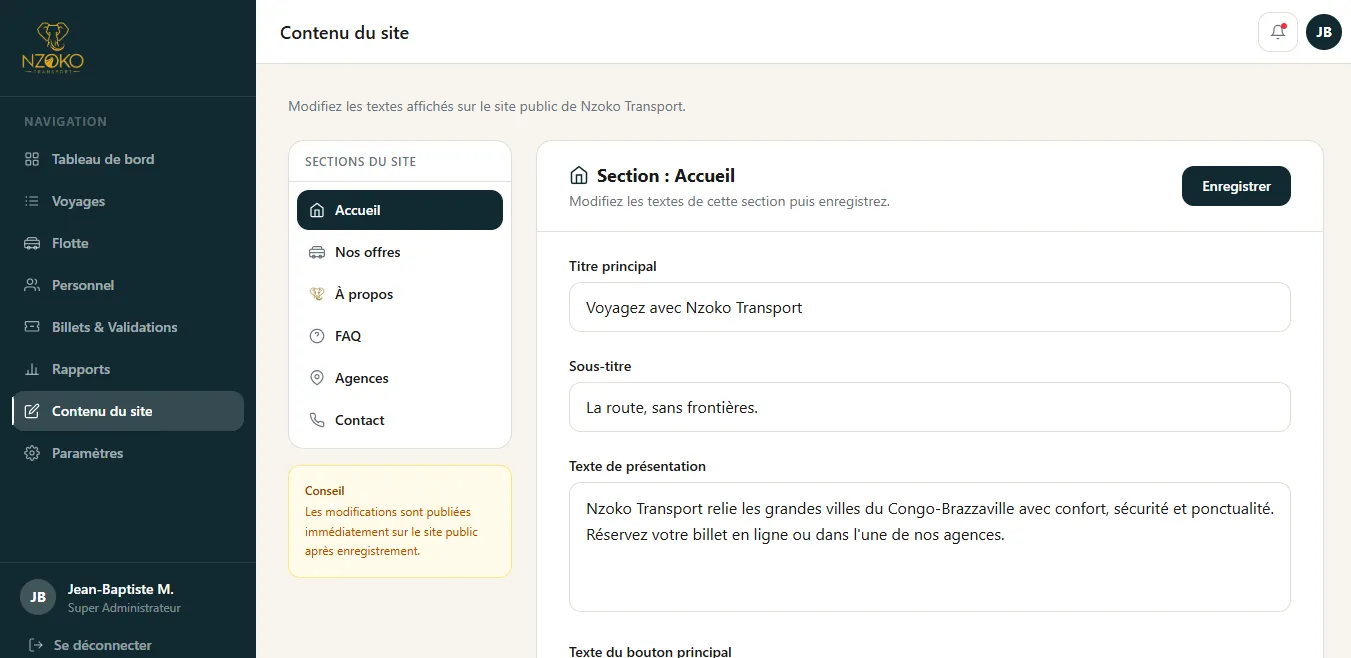Viewport: 1351px width, 658px height.
Task: Click Jean-Baptiste M. user name
Action: coord(121,589)
